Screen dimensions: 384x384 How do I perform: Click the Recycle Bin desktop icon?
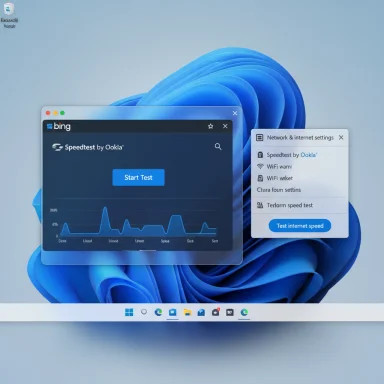pyautogui.click(x=9, y=15)
